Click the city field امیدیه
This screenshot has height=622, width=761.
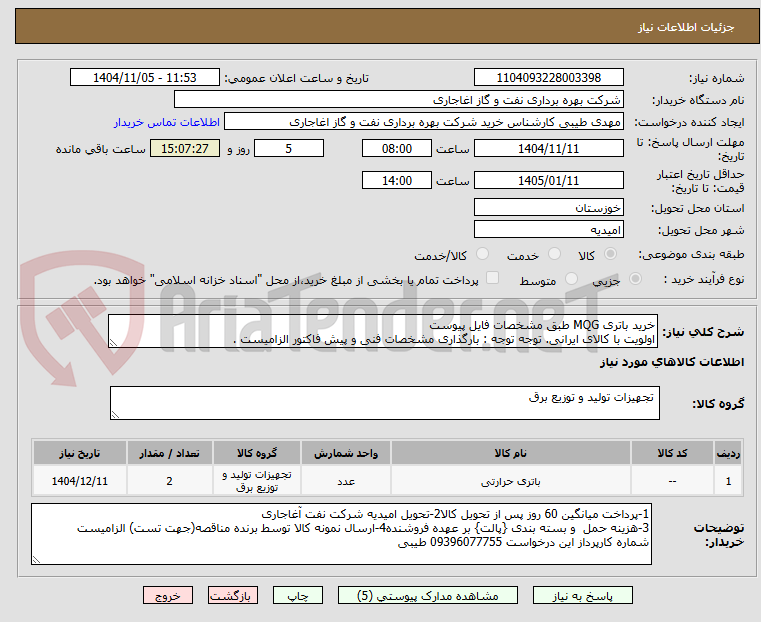click(x=548, y=229)
